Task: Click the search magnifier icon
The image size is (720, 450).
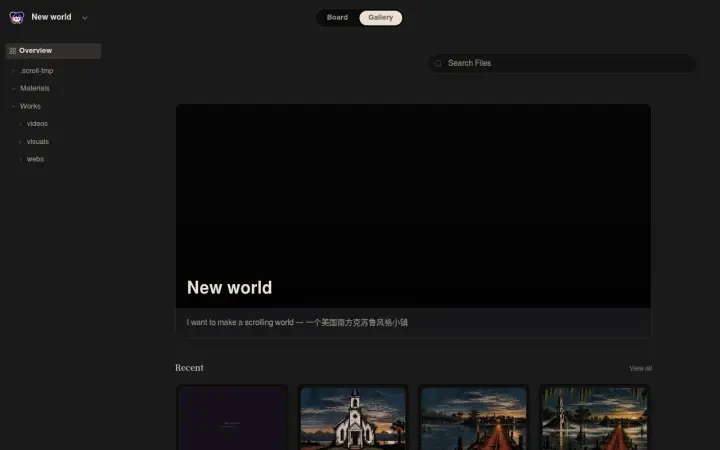Action: point(439,63)
